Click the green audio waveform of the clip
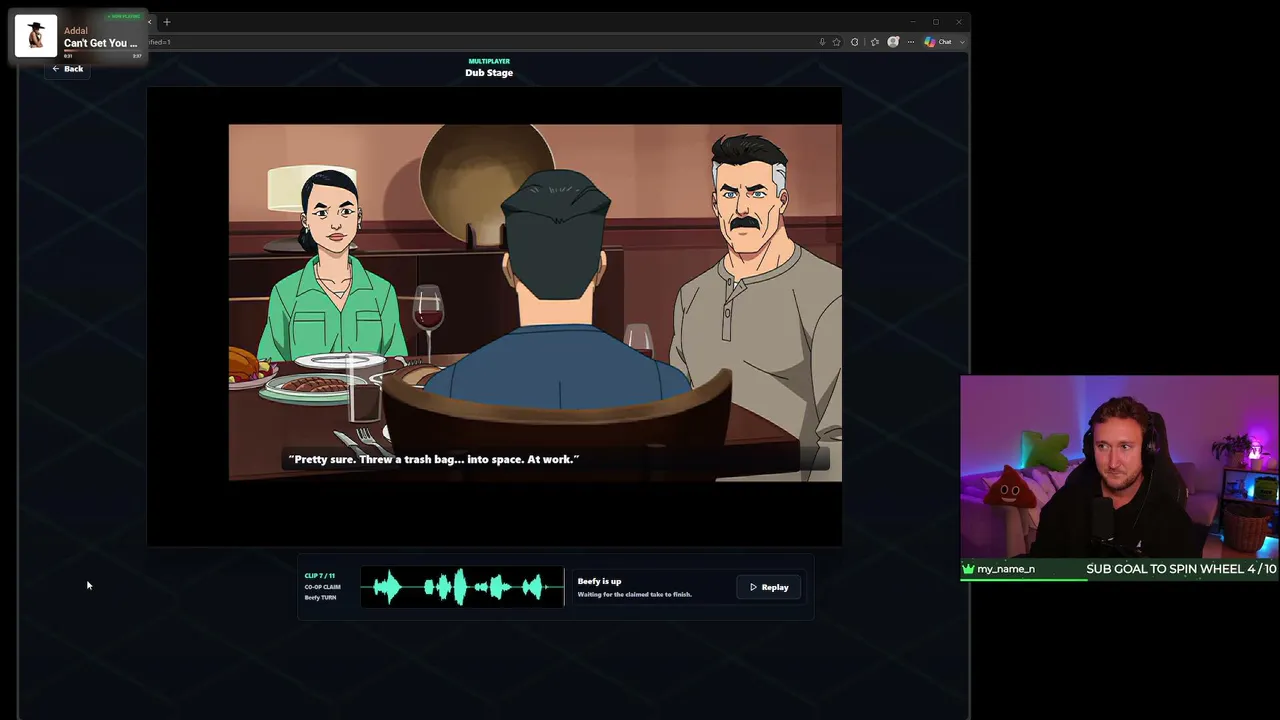The image size is (1280, 720). 462,587
